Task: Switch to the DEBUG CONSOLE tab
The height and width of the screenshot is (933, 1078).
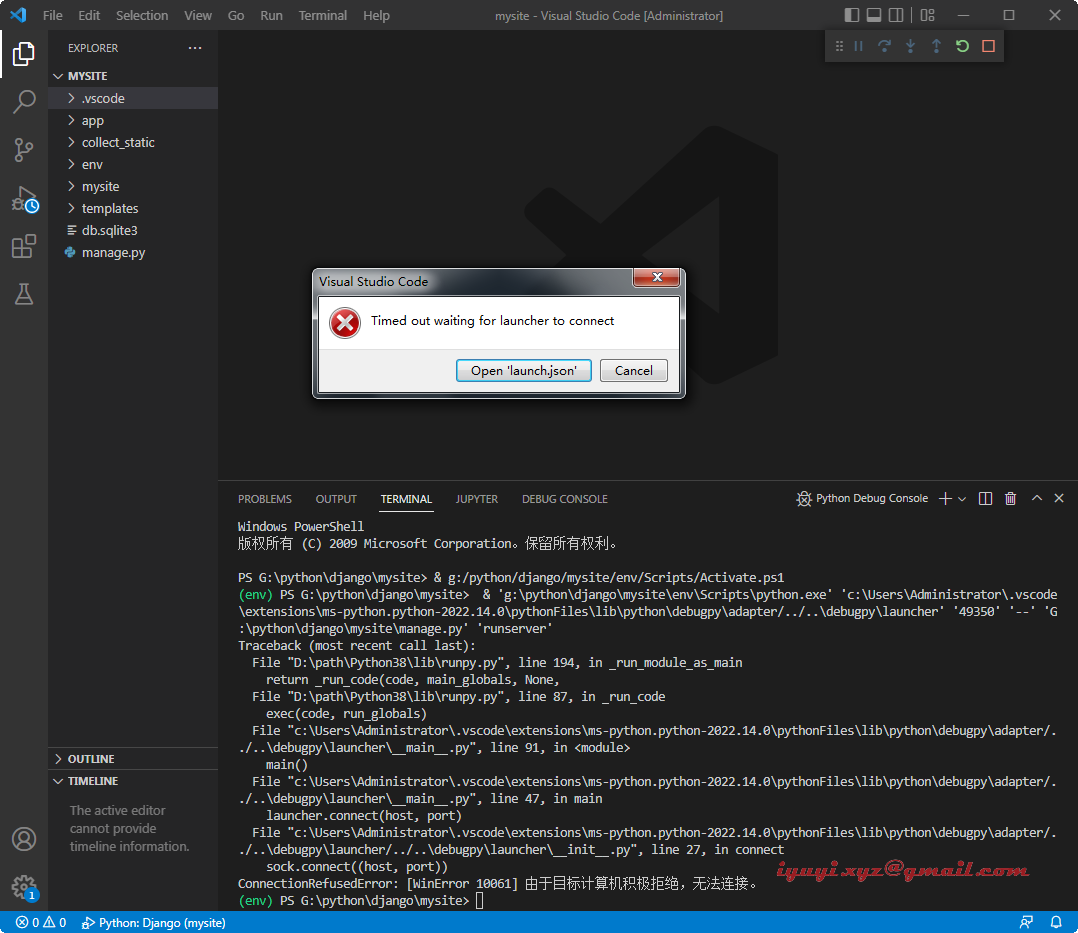Action: (x=564, y=498)
